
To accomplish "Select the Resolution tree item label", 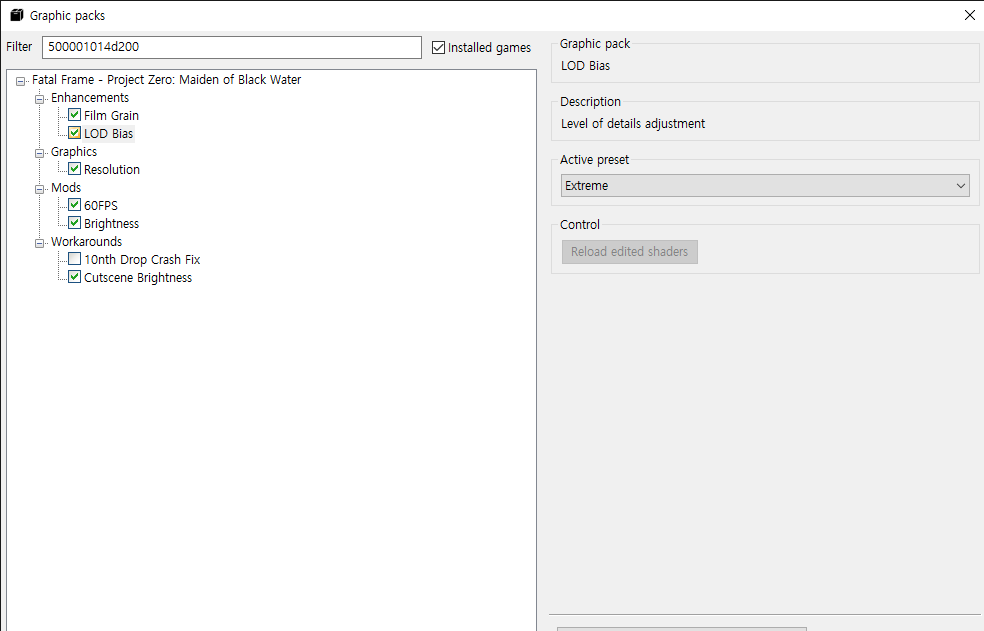I will [x=112, y=170].
